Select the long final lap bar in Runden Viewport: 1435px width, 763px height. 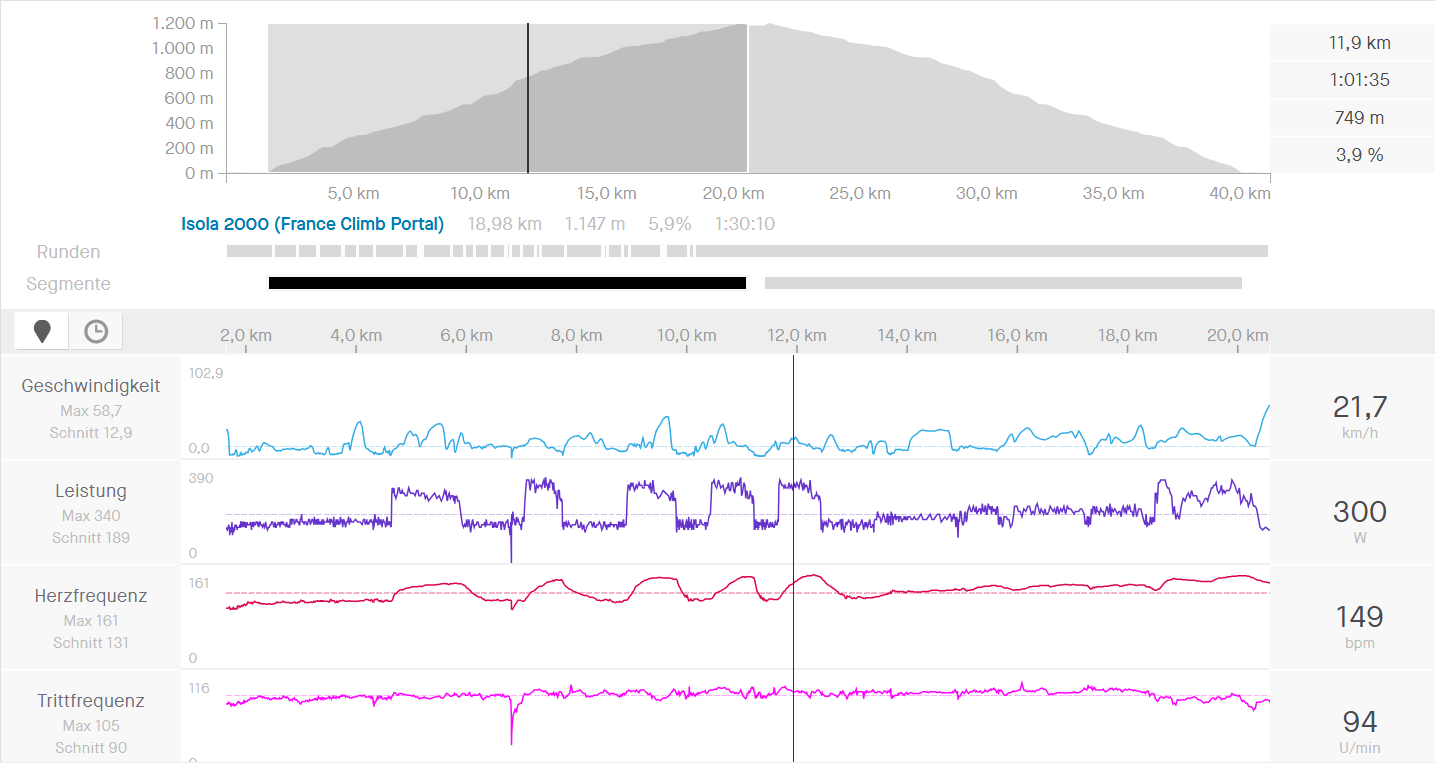point(981,251)
